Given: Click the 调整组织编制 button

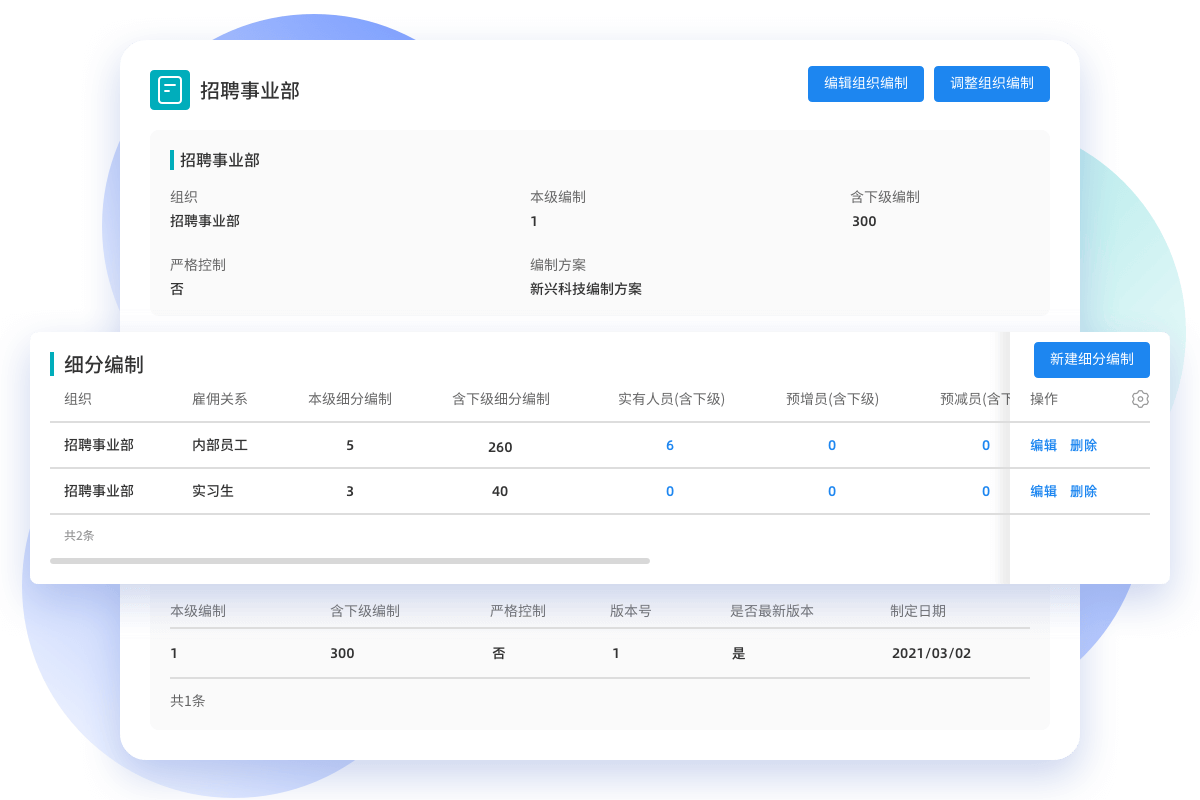Looking at the screenshot, I should coord(991,84).
